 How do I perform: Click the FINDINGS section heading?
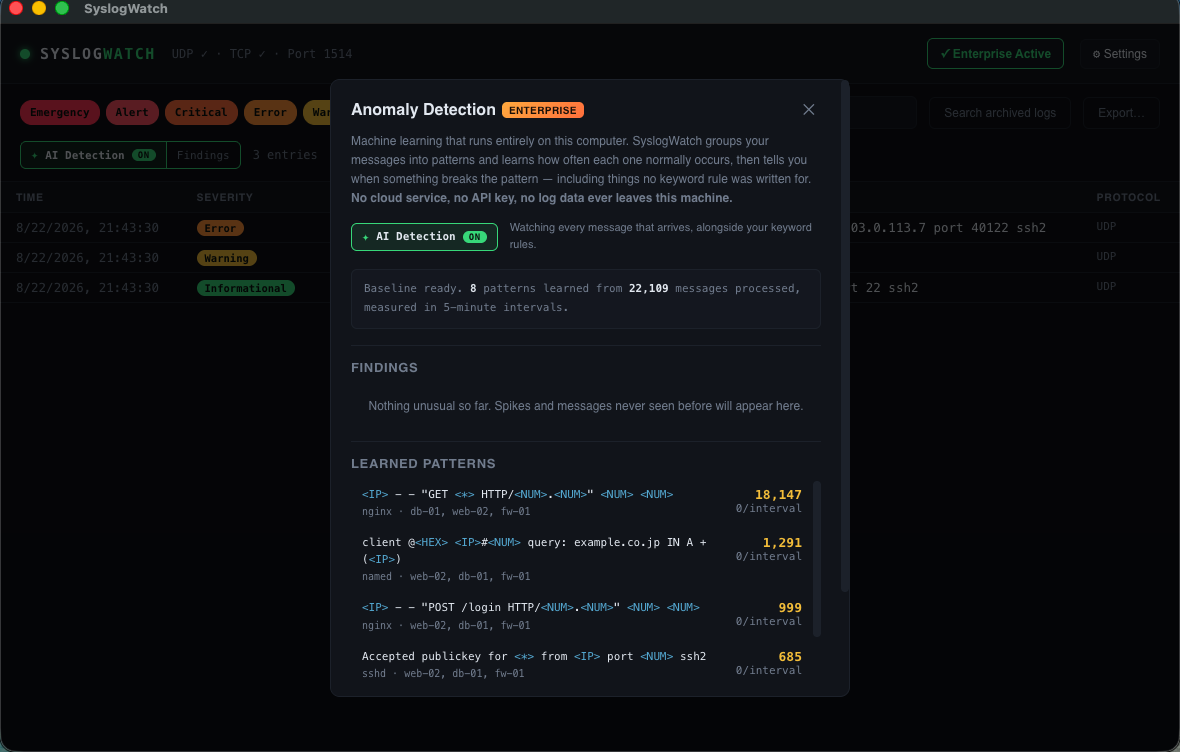pyautogui.click(x=384, y=367)
